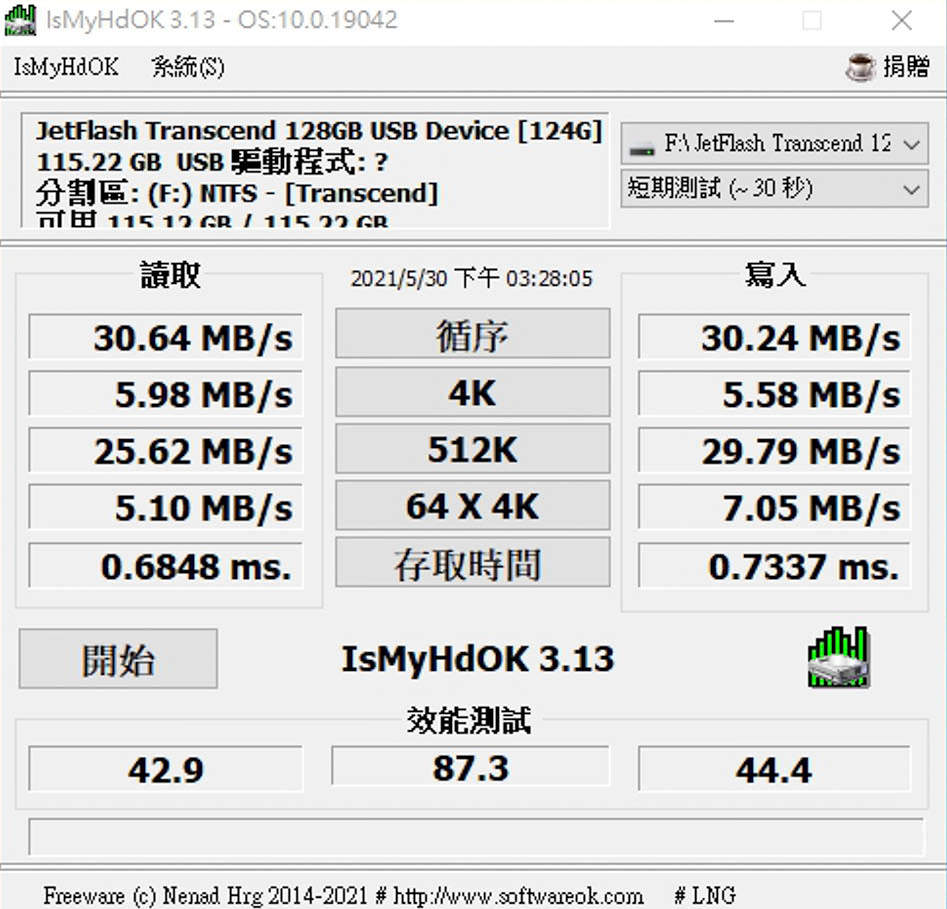This screenshot has width=947, height=909.
Task: Click the IsMyHdOK 3.13 version label
Action: (478, 658)
